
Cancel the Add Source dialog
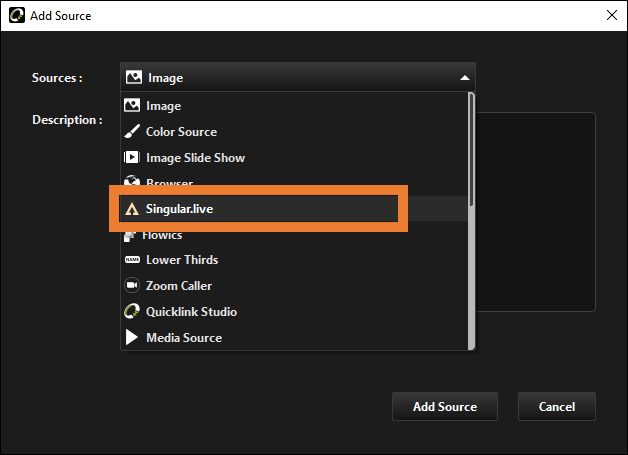click(557, 407)
